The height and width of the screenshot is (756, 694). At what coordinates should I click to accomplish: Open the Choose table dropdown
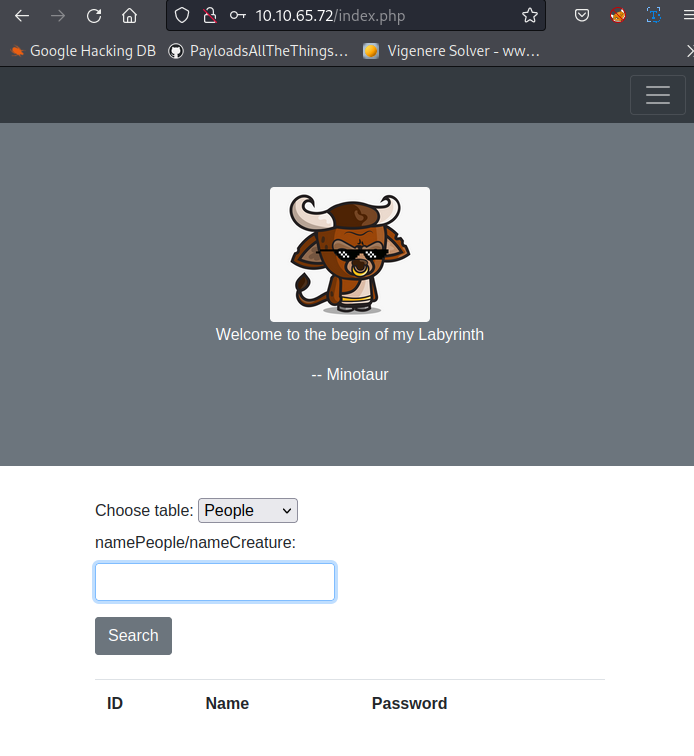[x=248, y=510]
